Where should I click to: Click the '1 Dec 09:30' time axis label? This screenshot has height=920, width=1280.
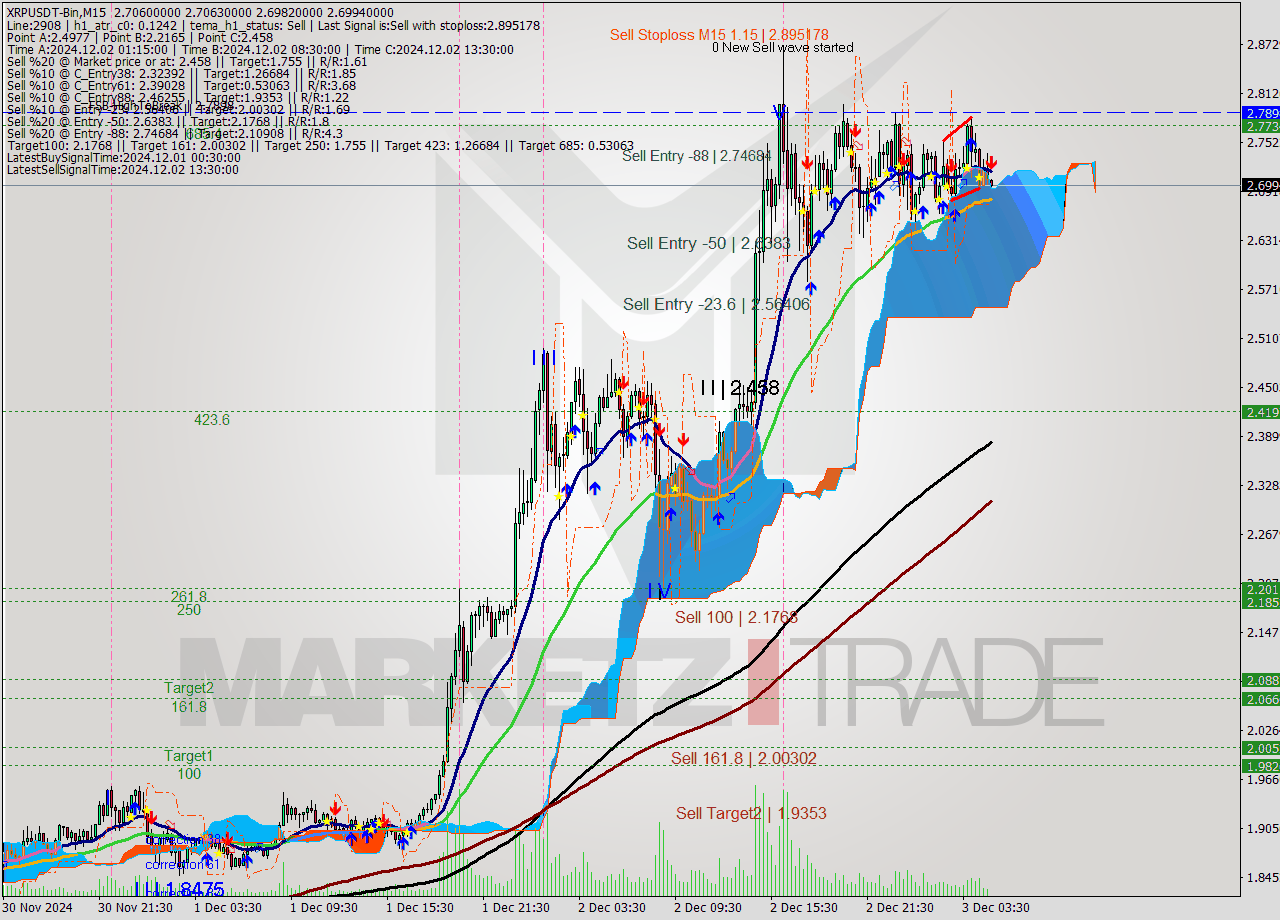323,908
